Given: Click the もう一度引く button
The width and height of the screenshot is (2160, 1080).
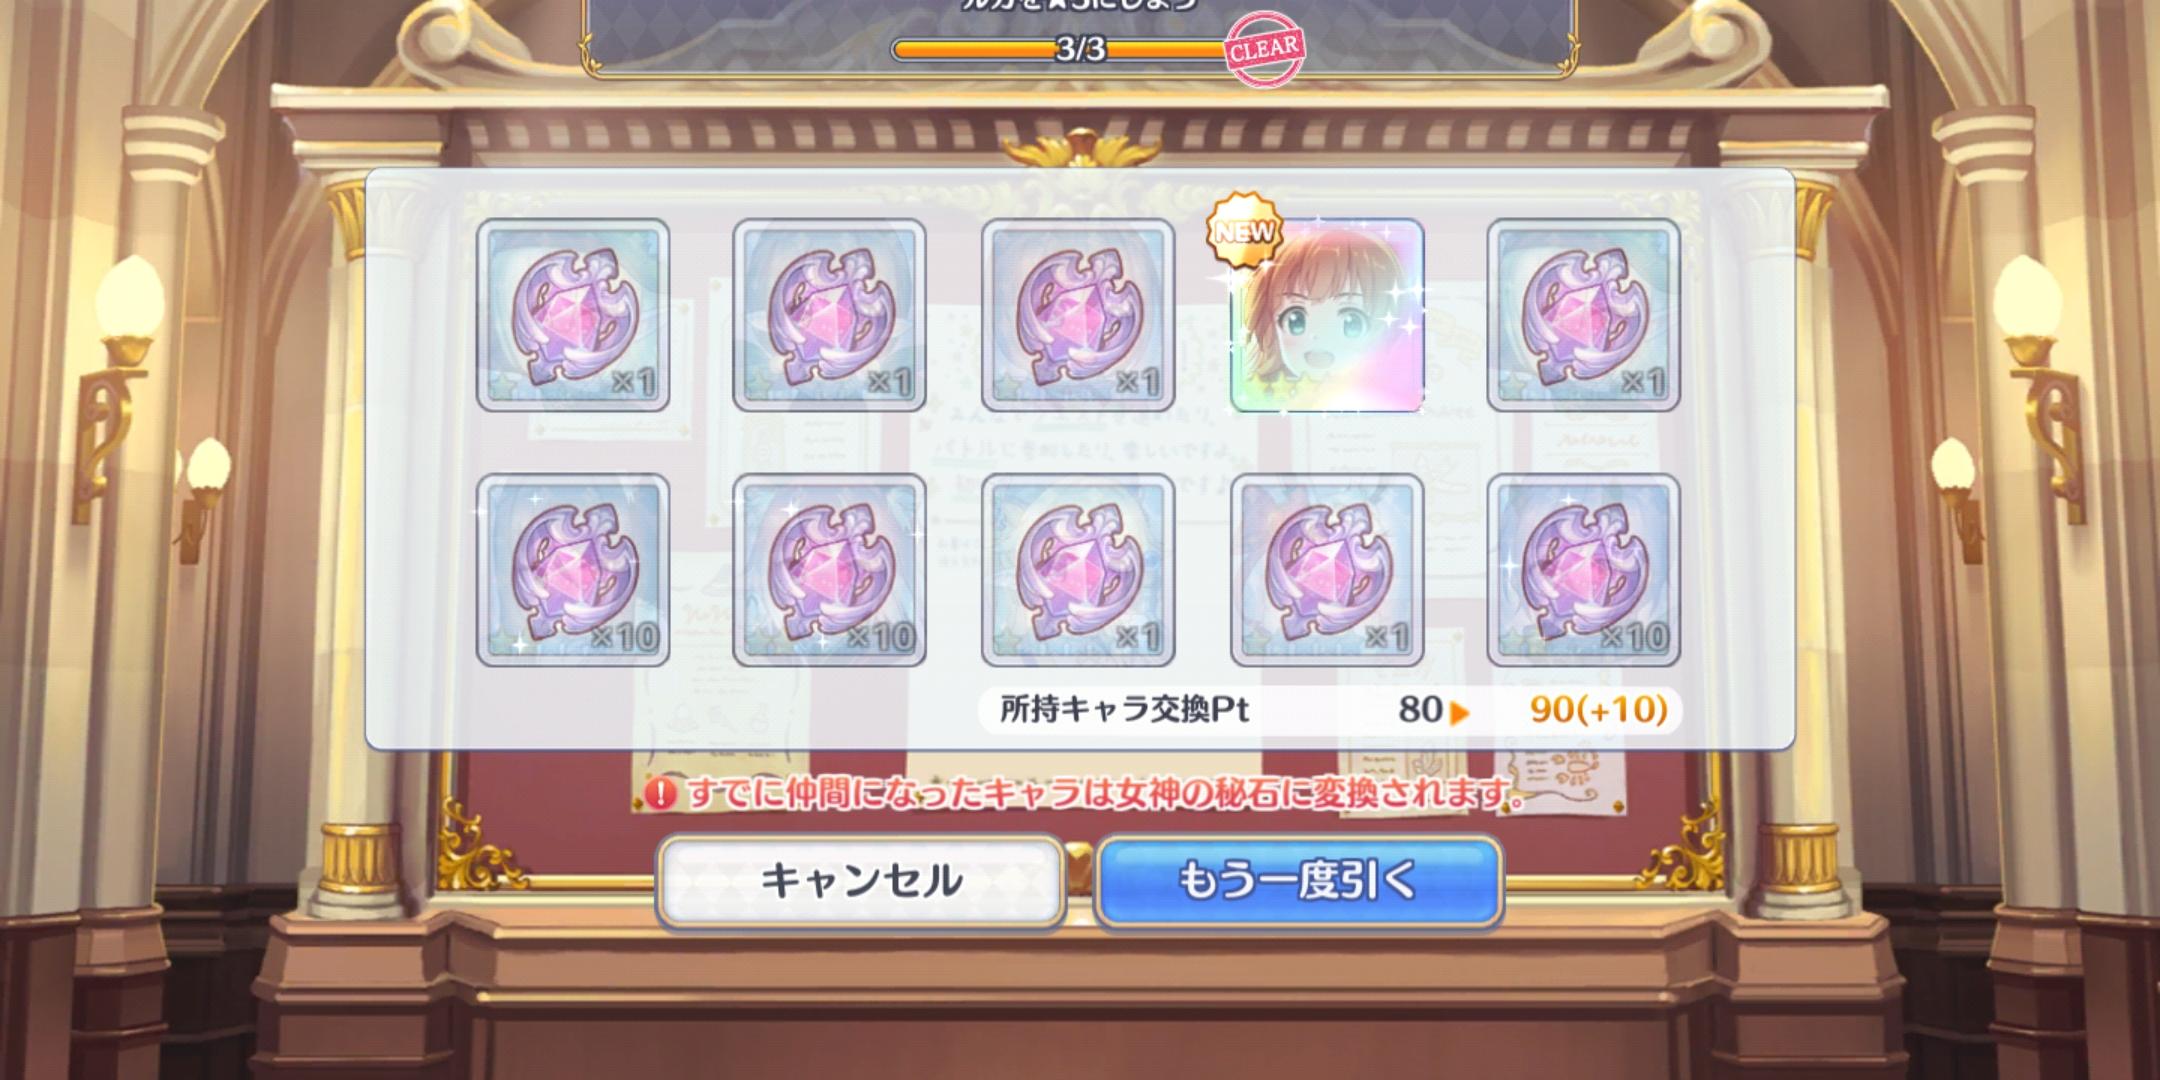Looking at the screenshot, I should click(1299, 881).
